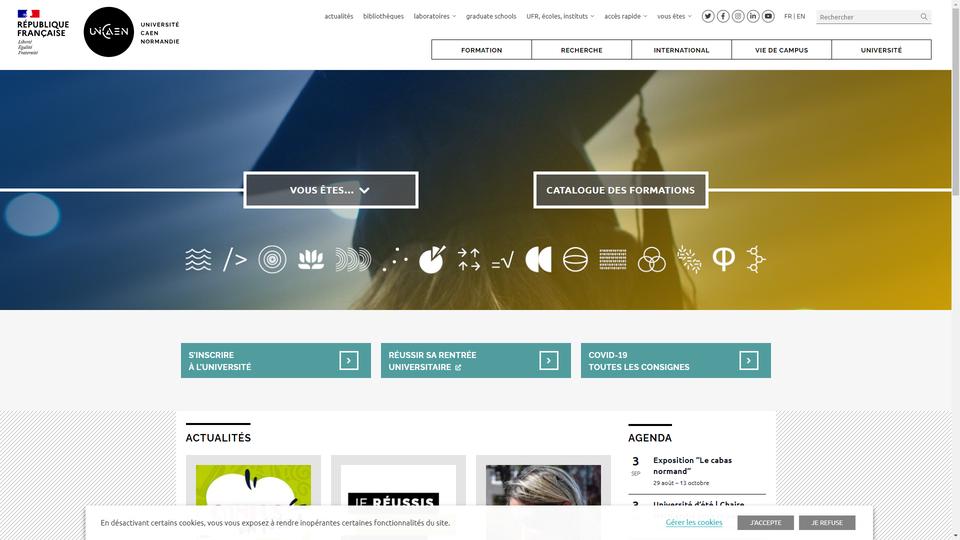
Task: Select the code slash-bracket discipline icon
Action: [234, 260]
